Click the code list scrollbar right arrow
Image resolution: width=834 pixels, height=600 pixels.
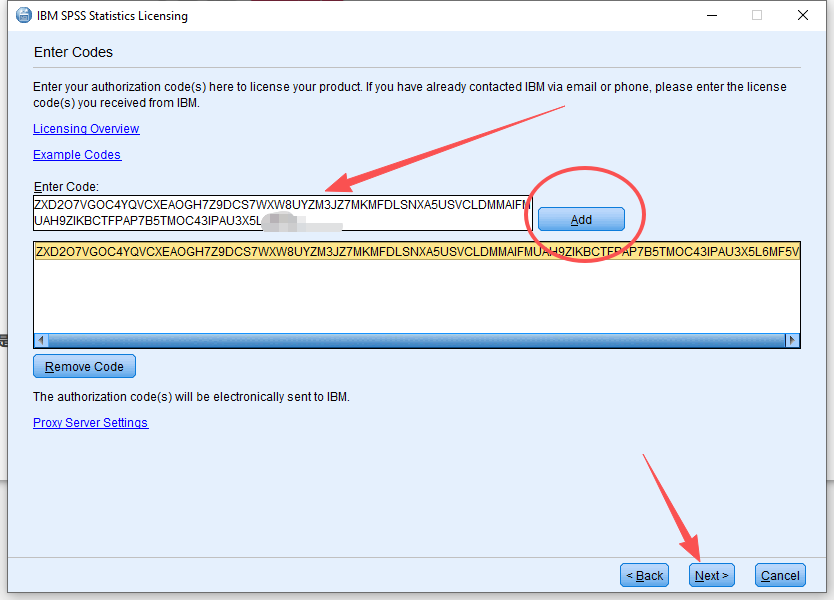[793, 340]
